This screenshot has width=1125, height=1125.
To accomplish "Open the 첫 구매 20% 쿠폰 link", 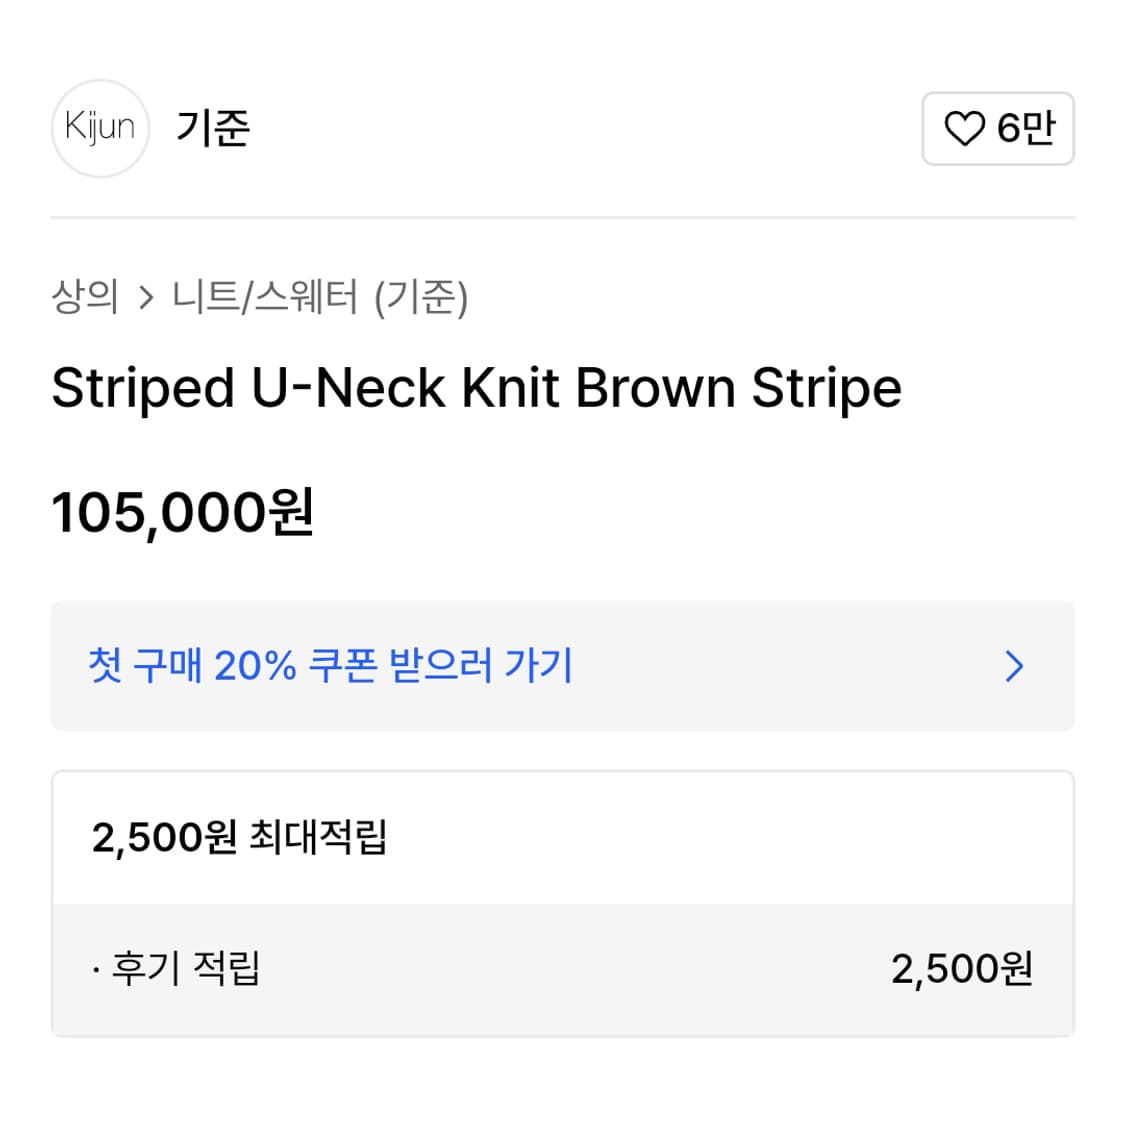I will coord(330,665).
